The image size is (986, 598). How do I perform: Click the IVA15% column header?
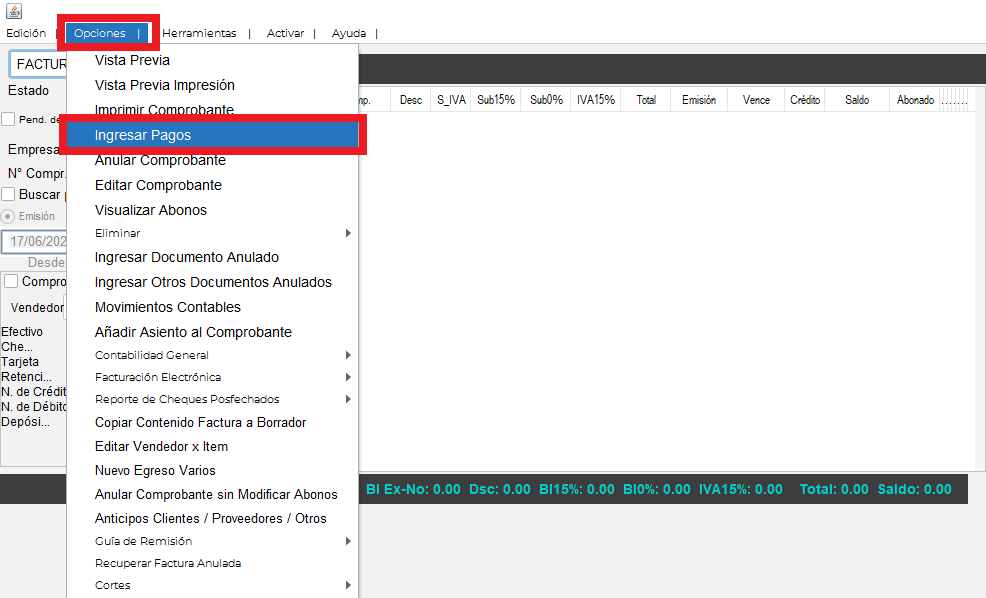click(x=595, y=100)
